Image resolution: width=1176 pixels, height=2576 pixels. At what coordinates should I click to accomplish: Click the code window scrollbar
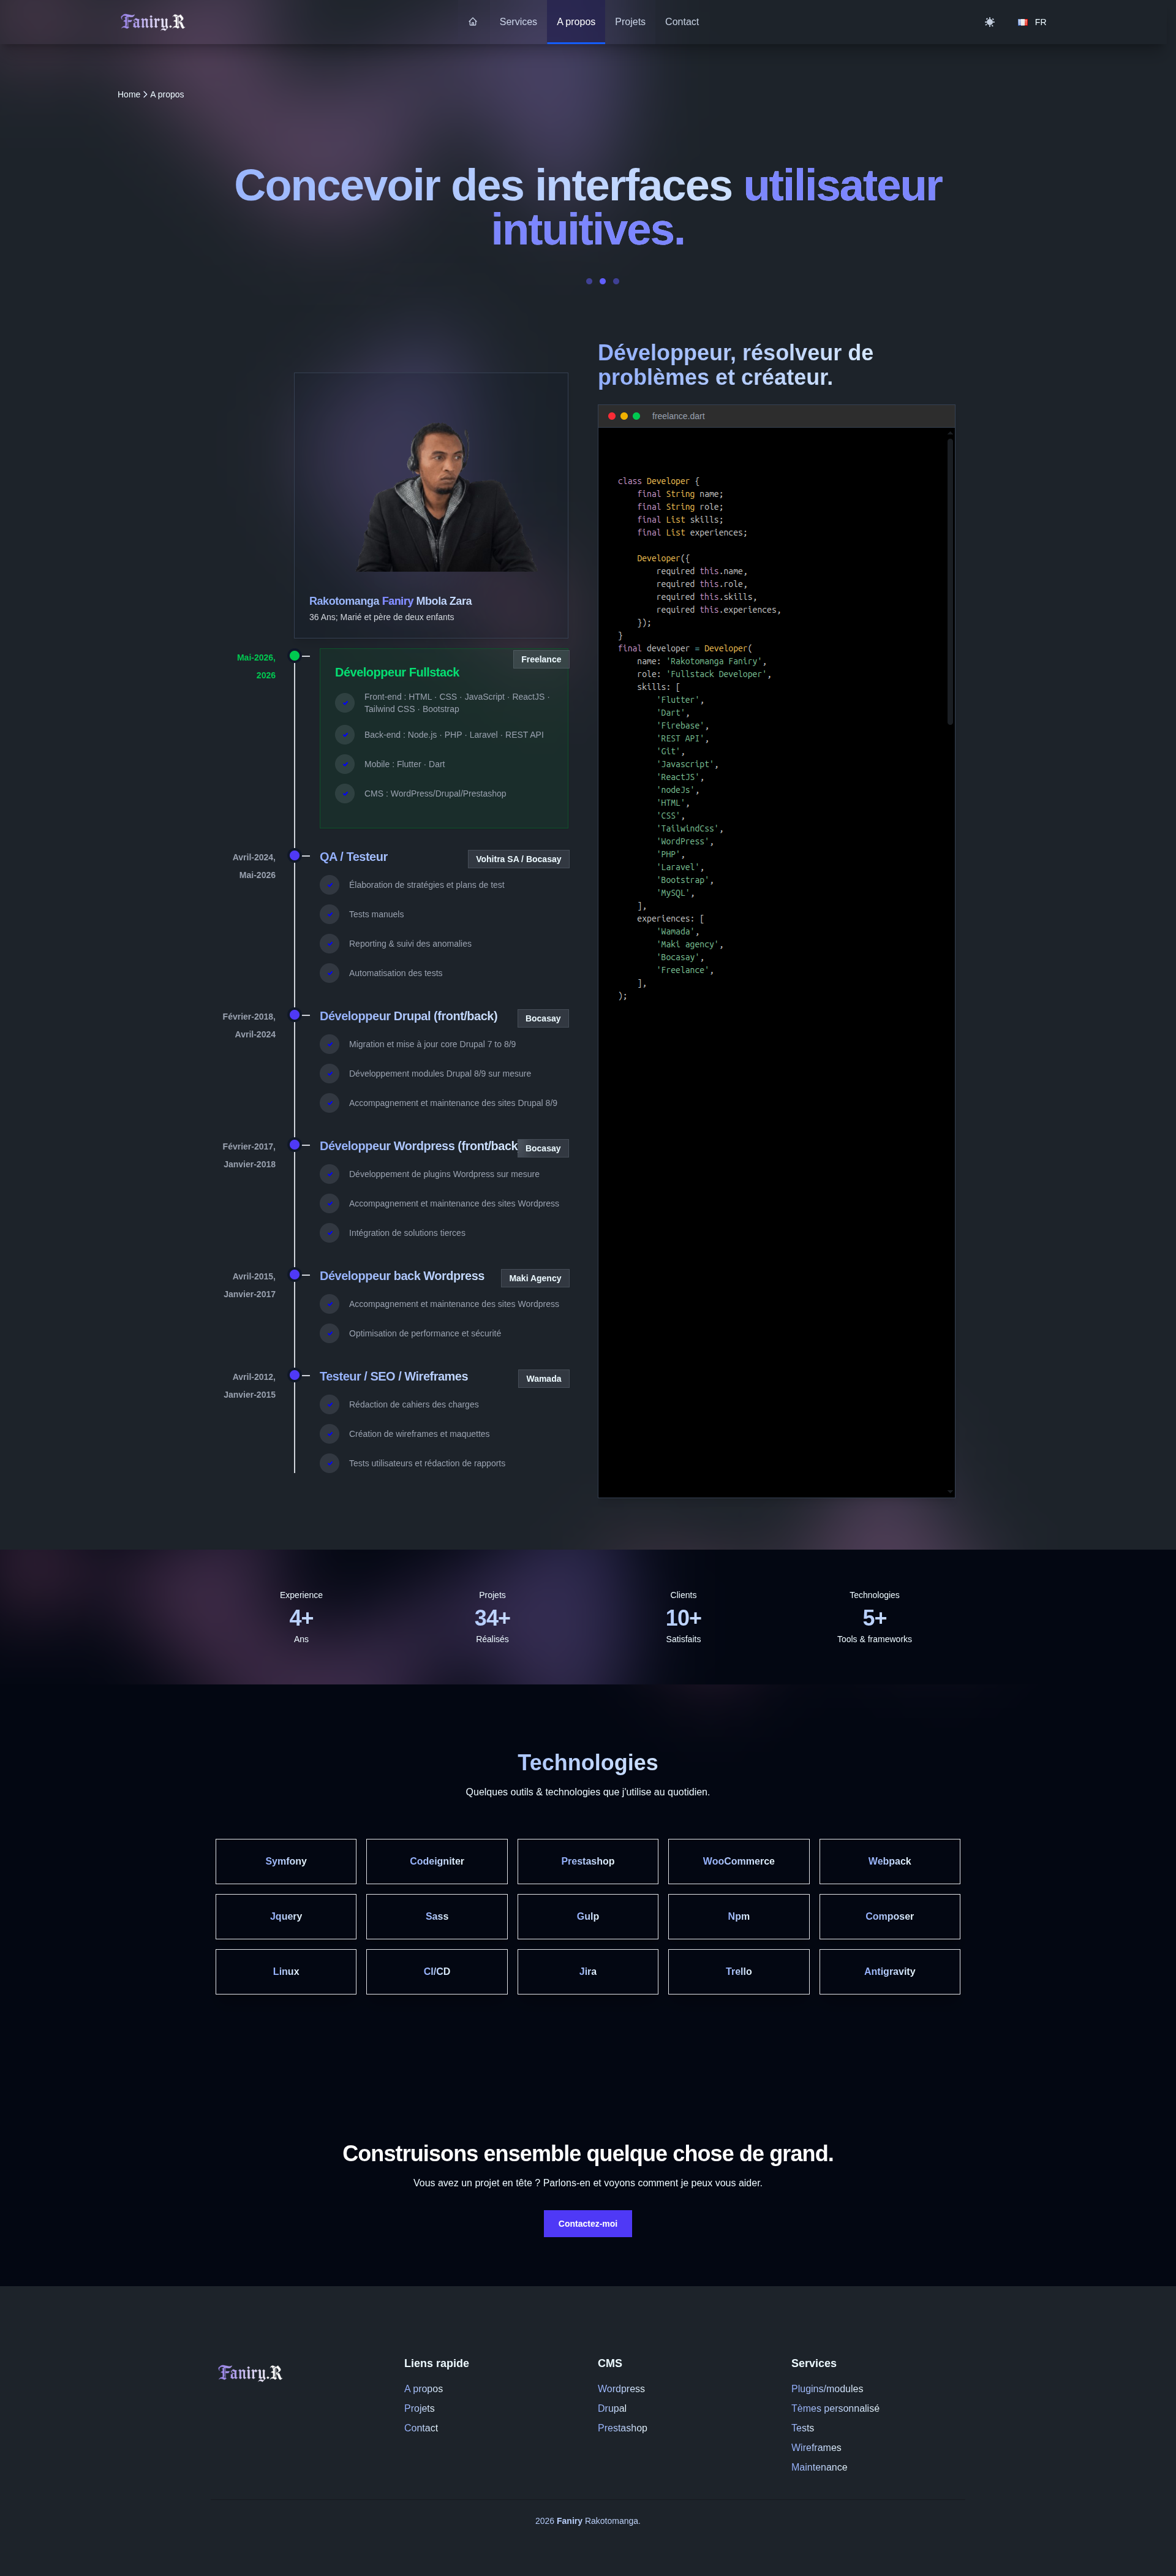(x=950, y=580)
